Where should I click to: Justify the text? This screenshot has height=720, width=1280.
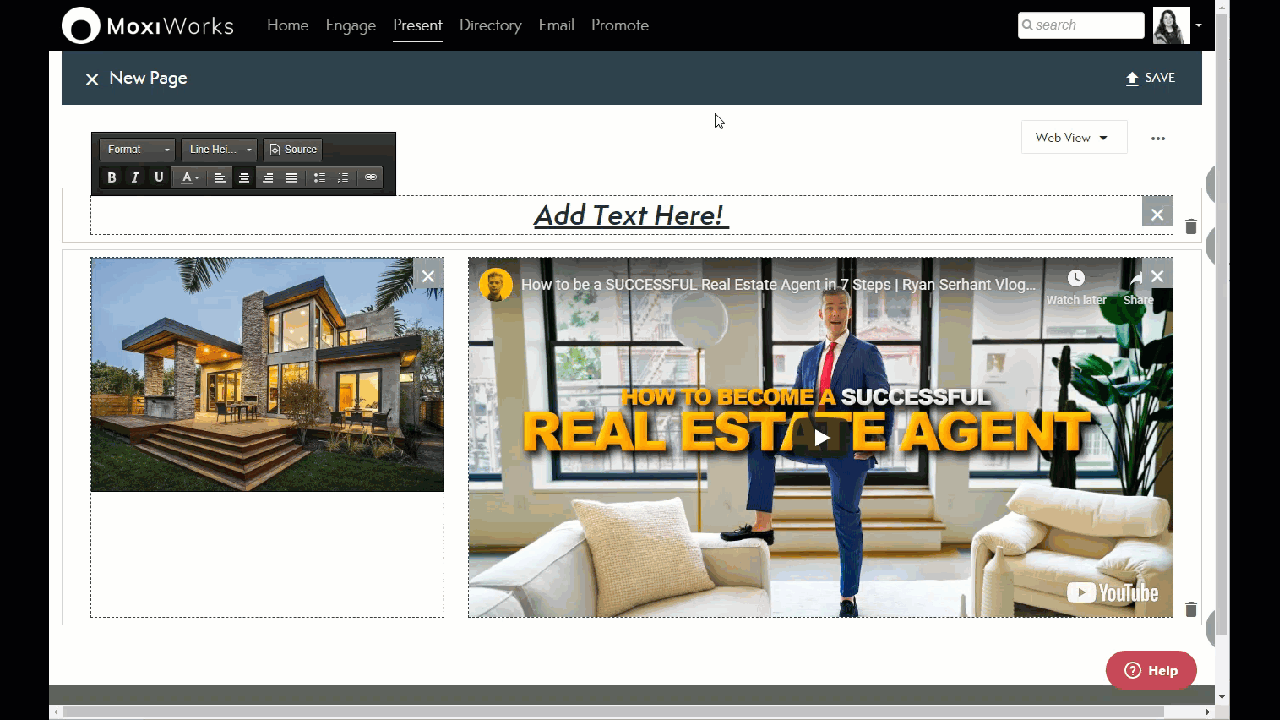[x=291, y=178]
